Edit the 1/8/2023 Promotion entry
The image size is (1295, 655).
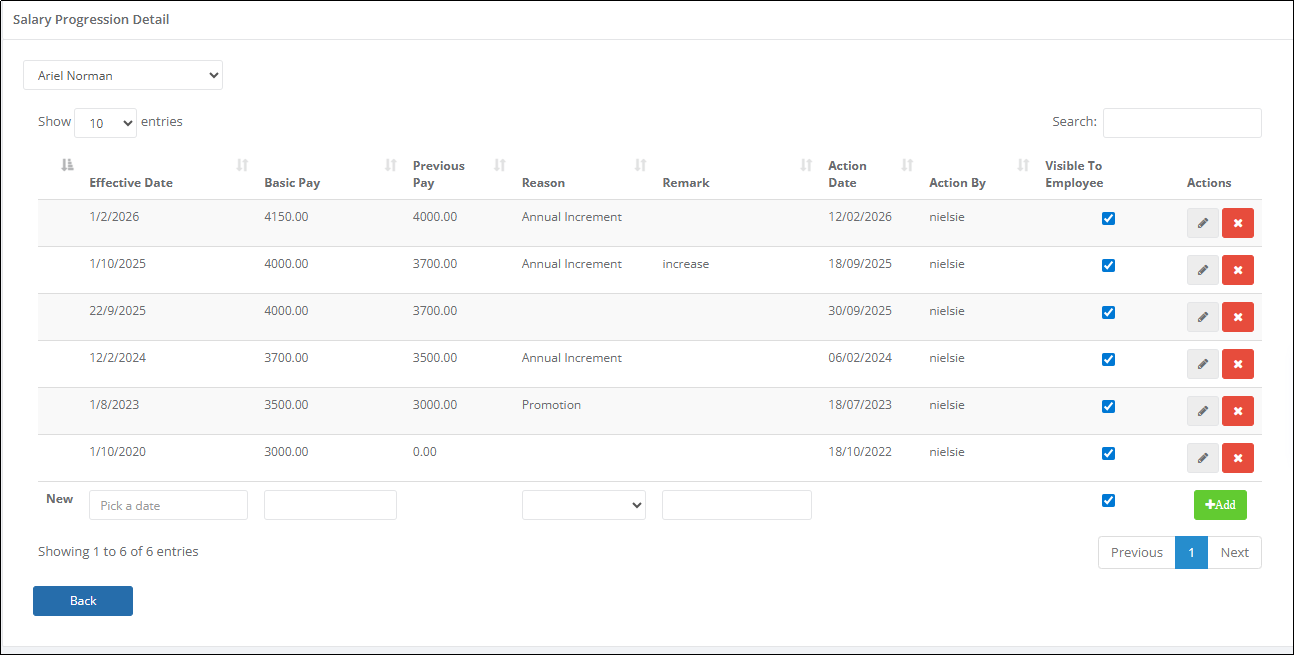point(1203,411)
